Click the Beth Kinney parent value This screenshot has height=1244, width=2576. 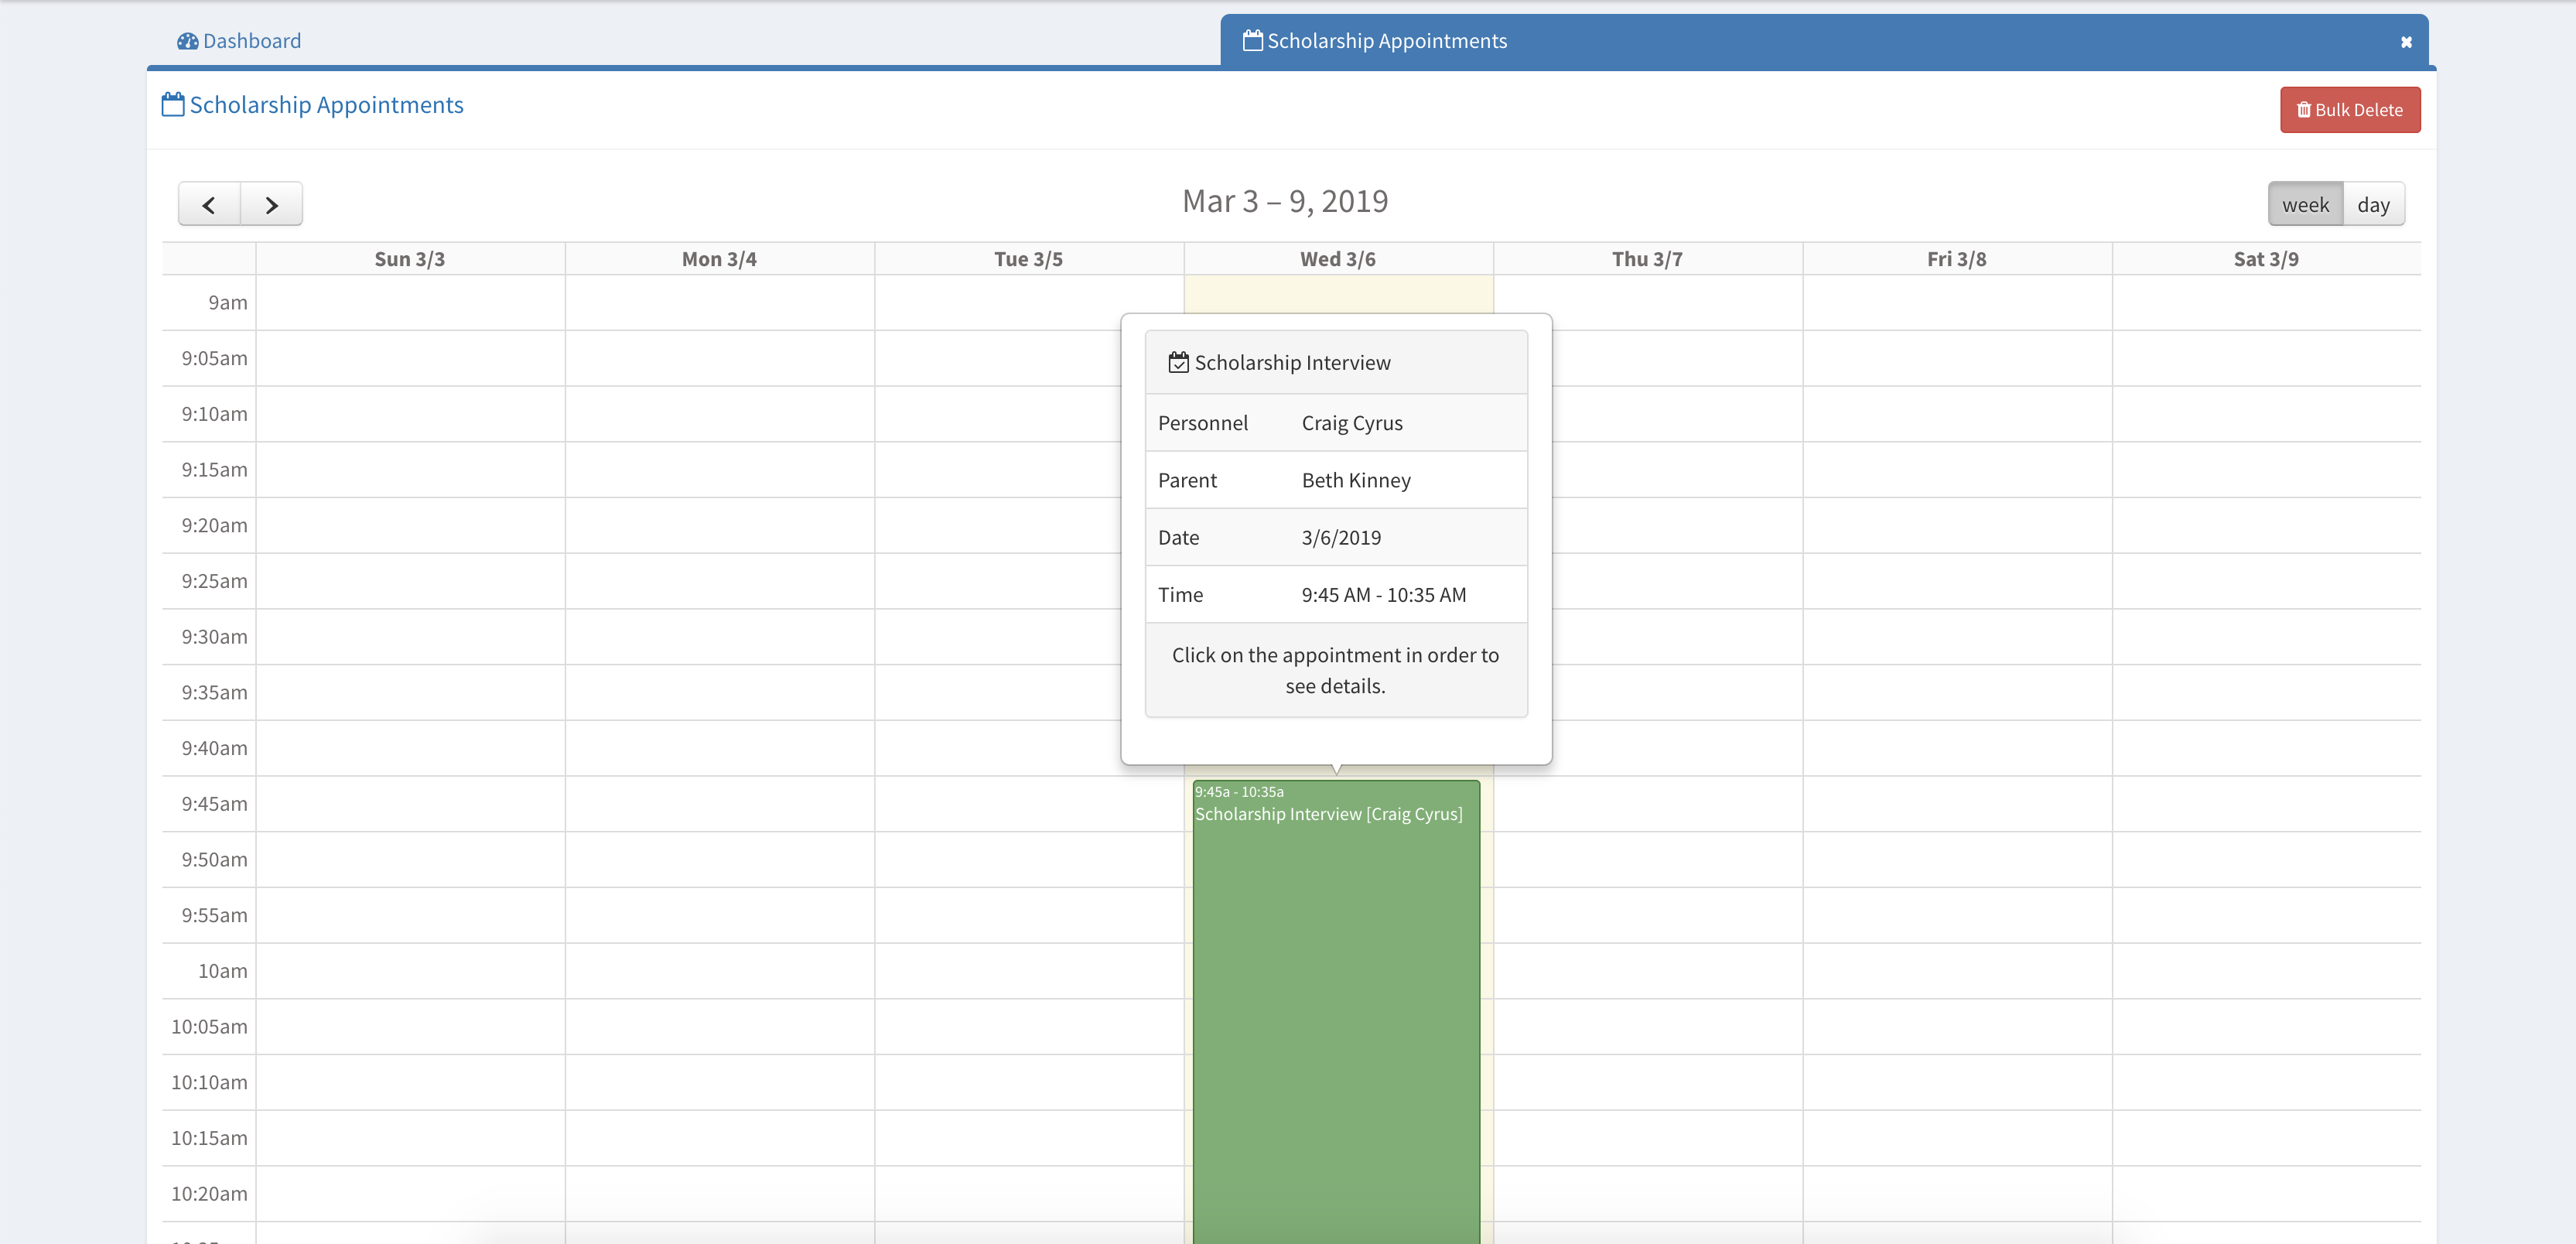pyautogui.click(x=1356, y=480)
